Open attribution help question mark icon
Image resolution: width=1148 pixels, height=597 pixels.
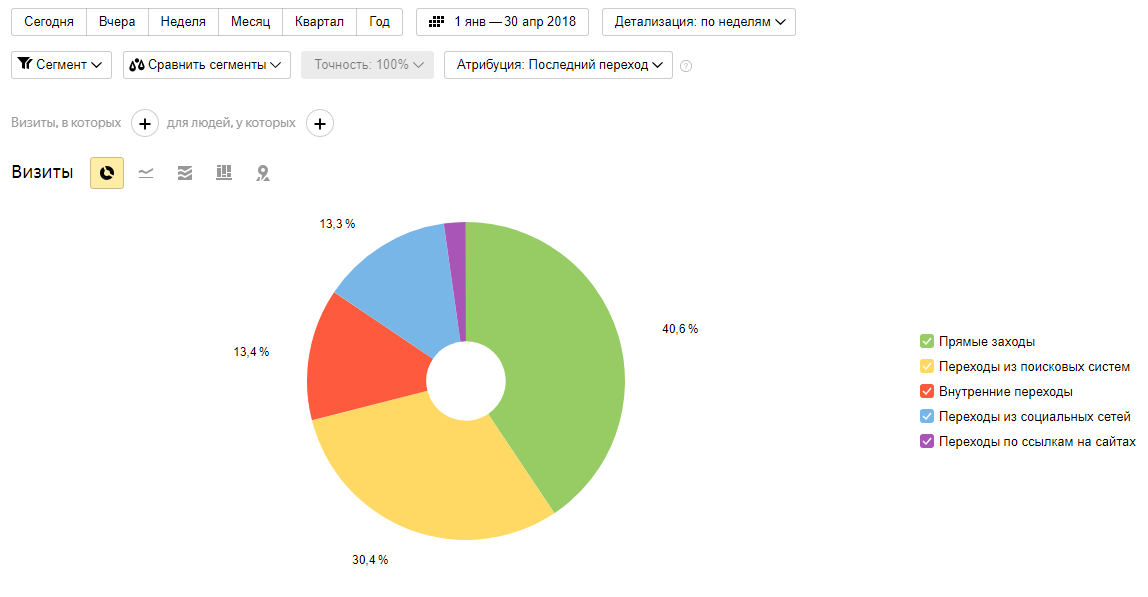pyautogui.click(x=686, y=66)
